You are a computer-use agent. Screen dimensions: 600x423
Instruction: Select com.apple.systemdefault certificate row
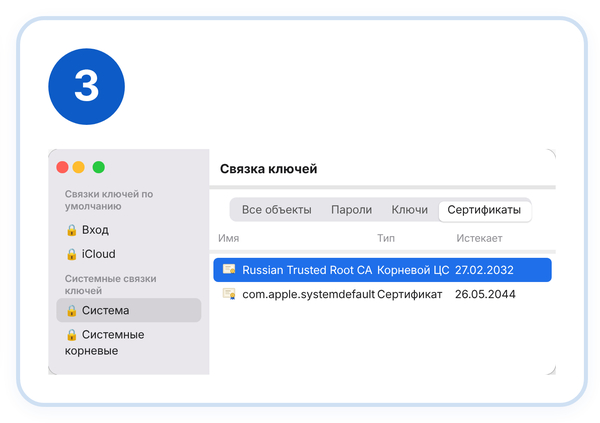[382, 294]
